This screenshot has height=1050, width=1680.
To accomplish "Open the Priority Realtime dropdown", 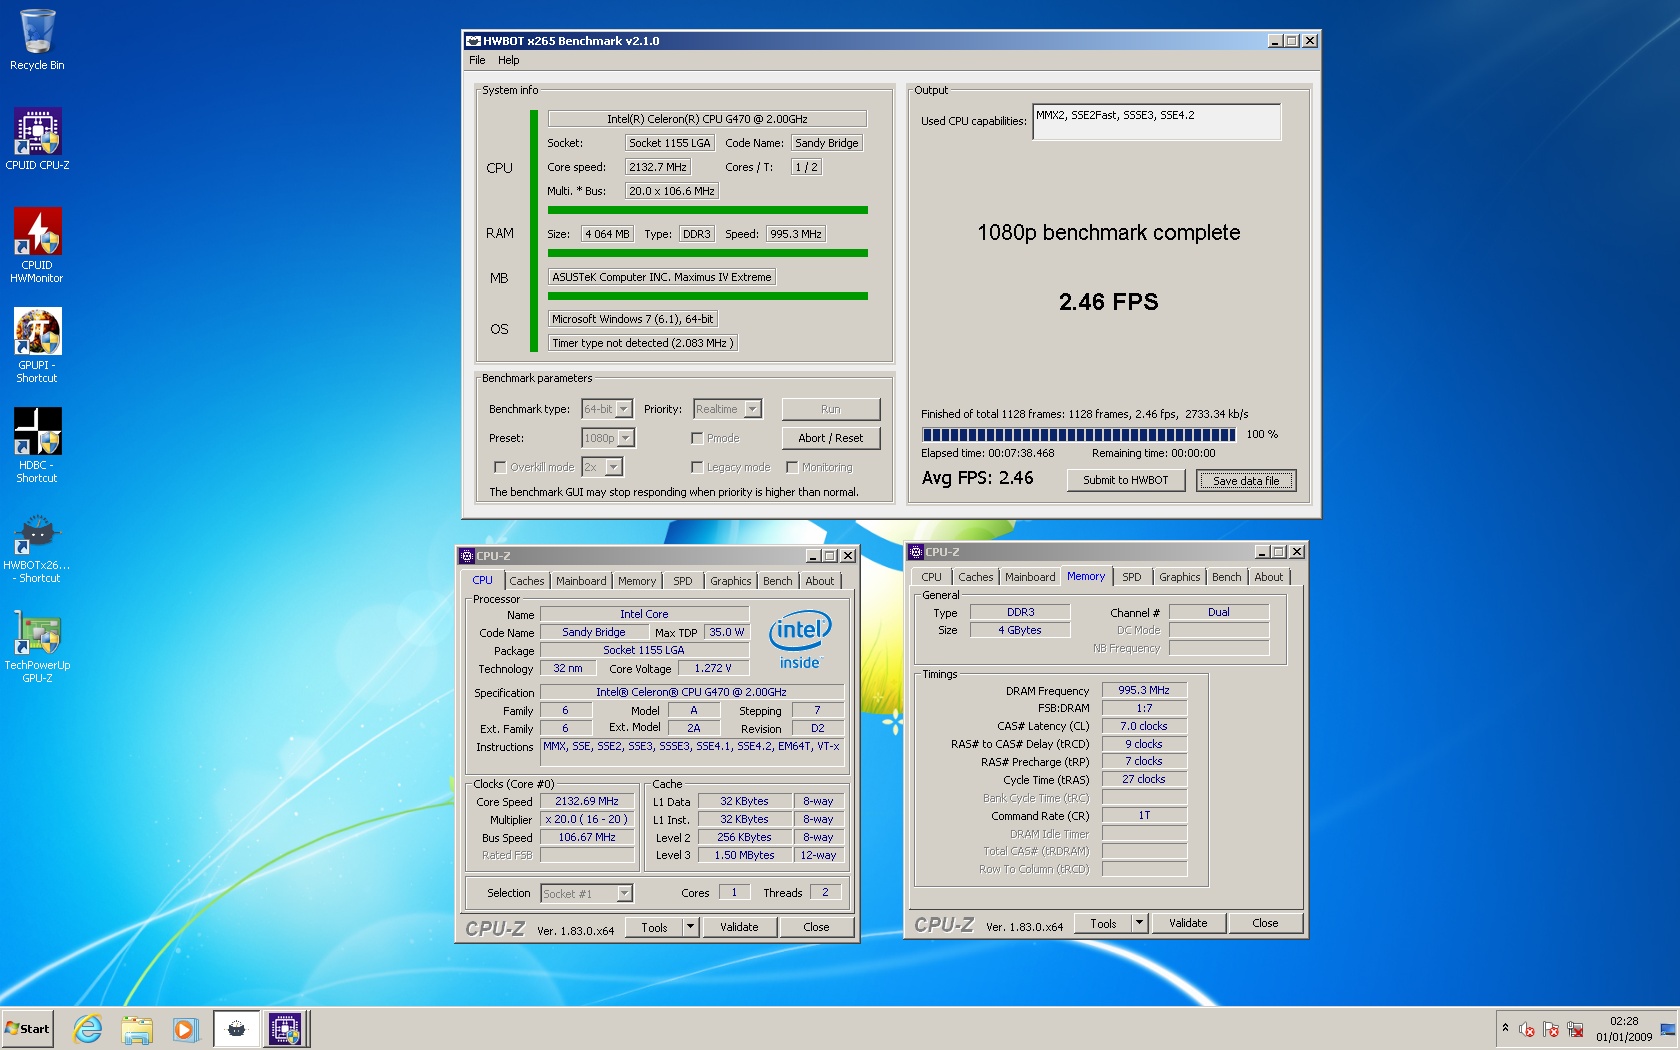I will click(x=728, y=409).
